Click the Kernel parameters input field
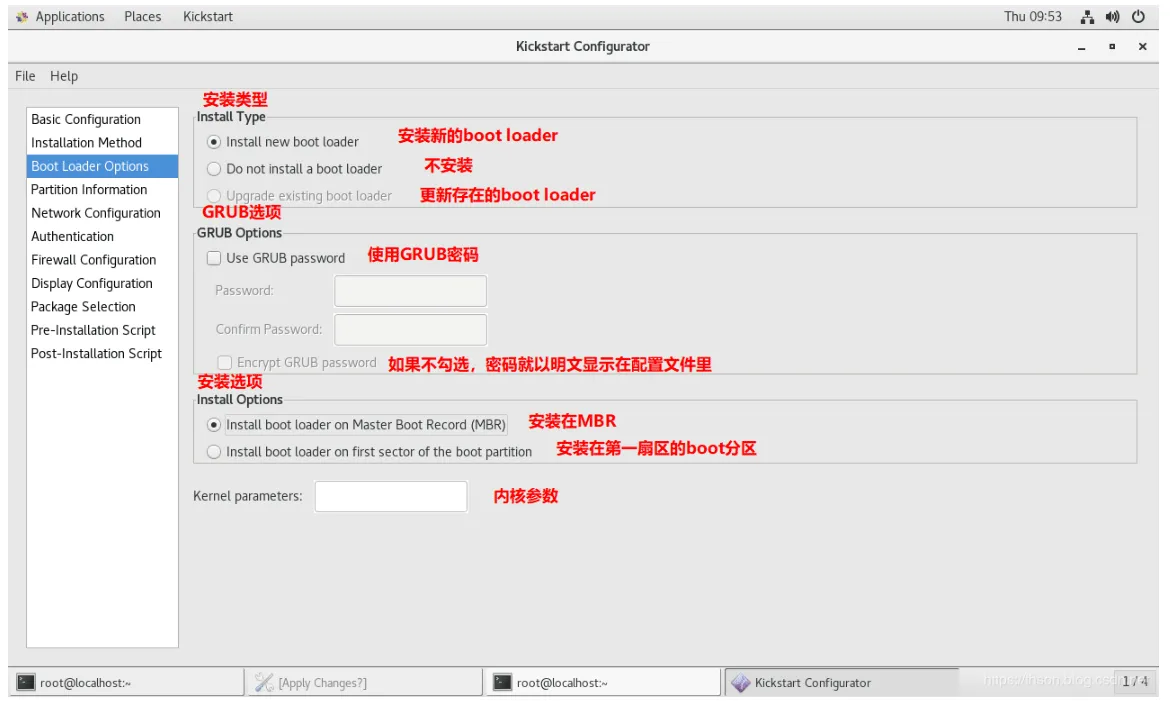Image resolution: width=1170 pixels, height=701 pixels. tap(391, 496)
